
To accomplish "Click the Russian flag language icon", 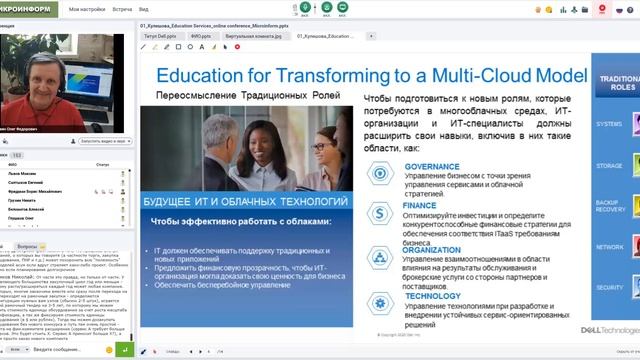I will (x=619, y=10).
